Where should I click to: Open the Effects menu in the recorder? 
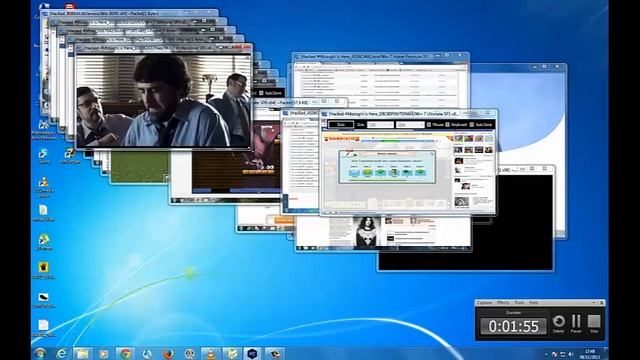tap(503, 303)
